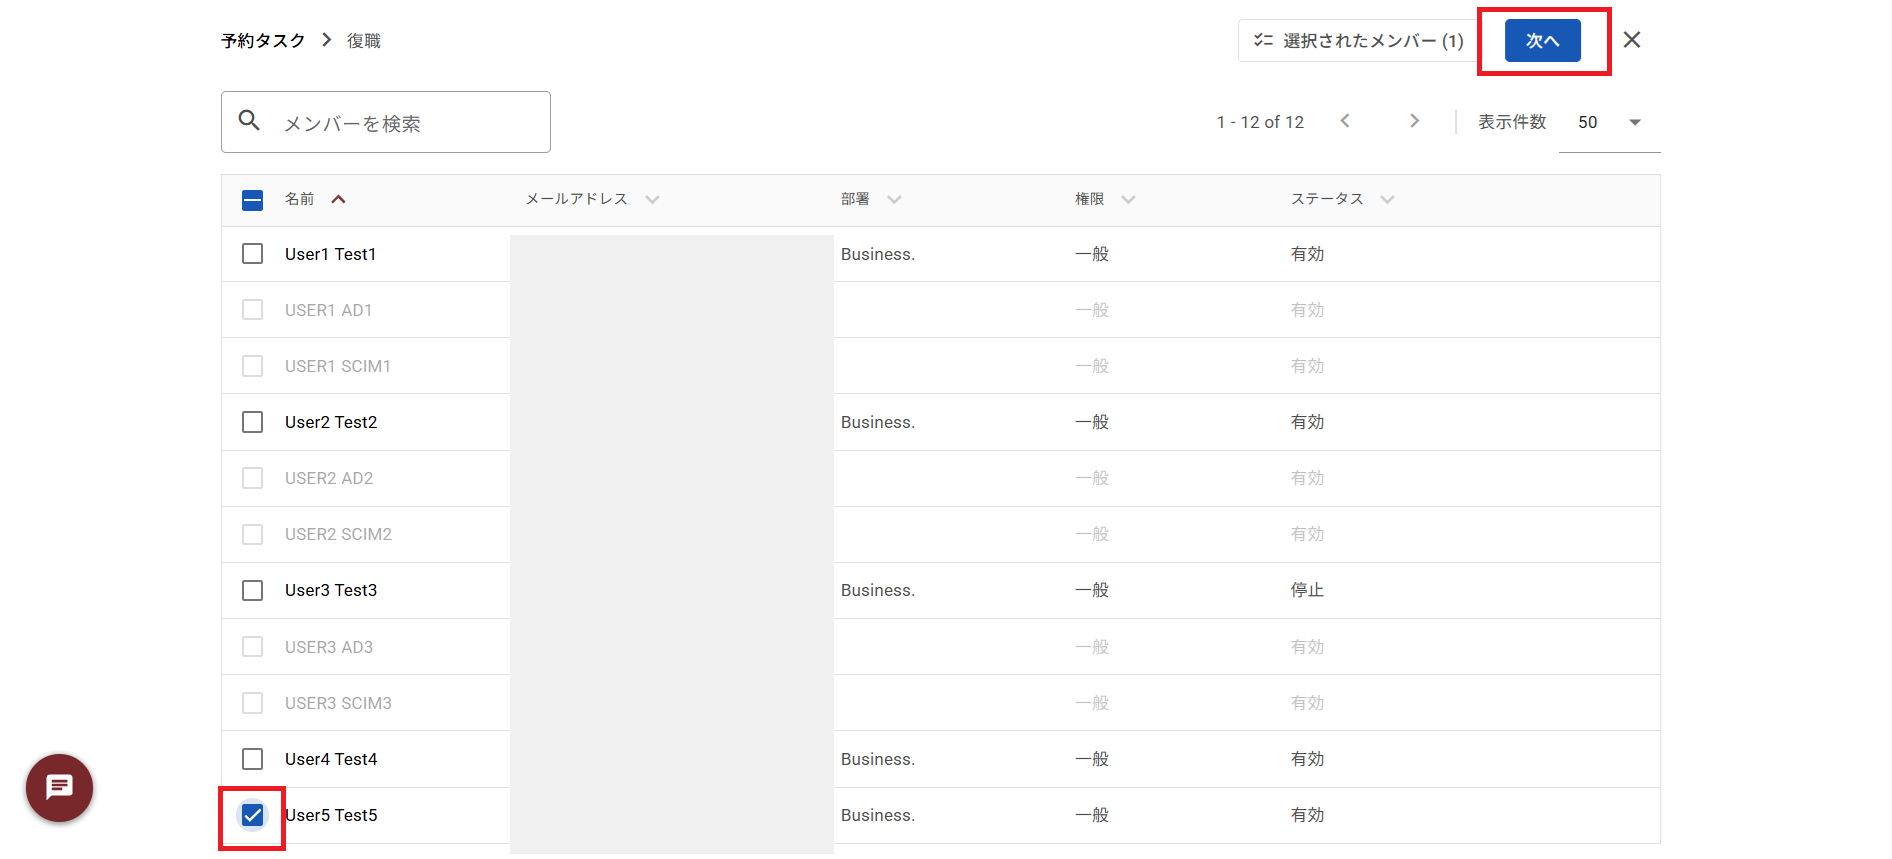
Task: Click the search magnifier icon
Action: pyautogui.click(x=249, y=121)
